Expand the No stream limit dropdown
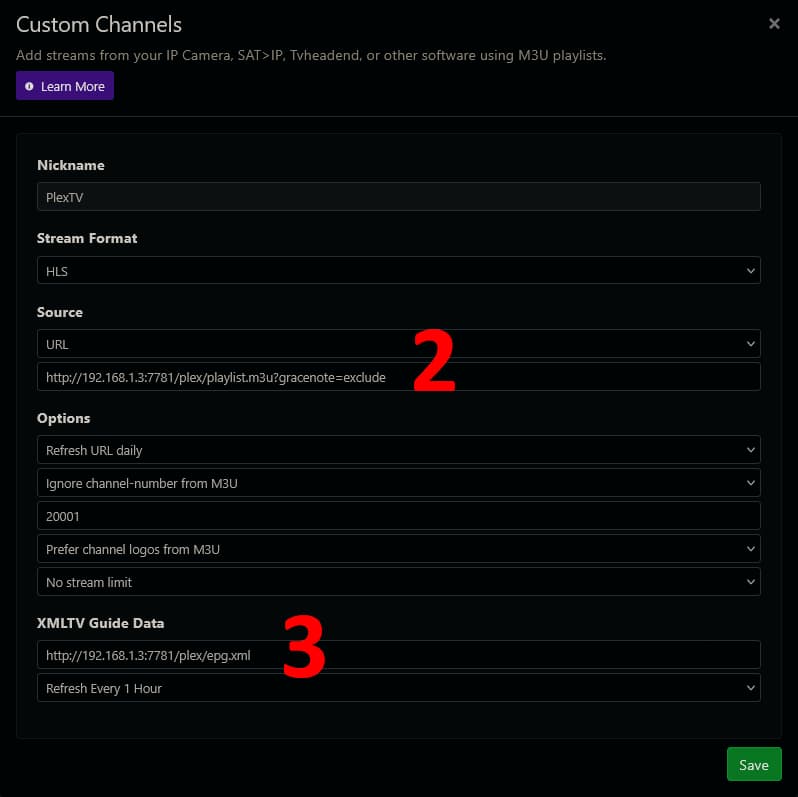This screenshot has width=798, height=797. pyautogui.click(x=398, y=582)
